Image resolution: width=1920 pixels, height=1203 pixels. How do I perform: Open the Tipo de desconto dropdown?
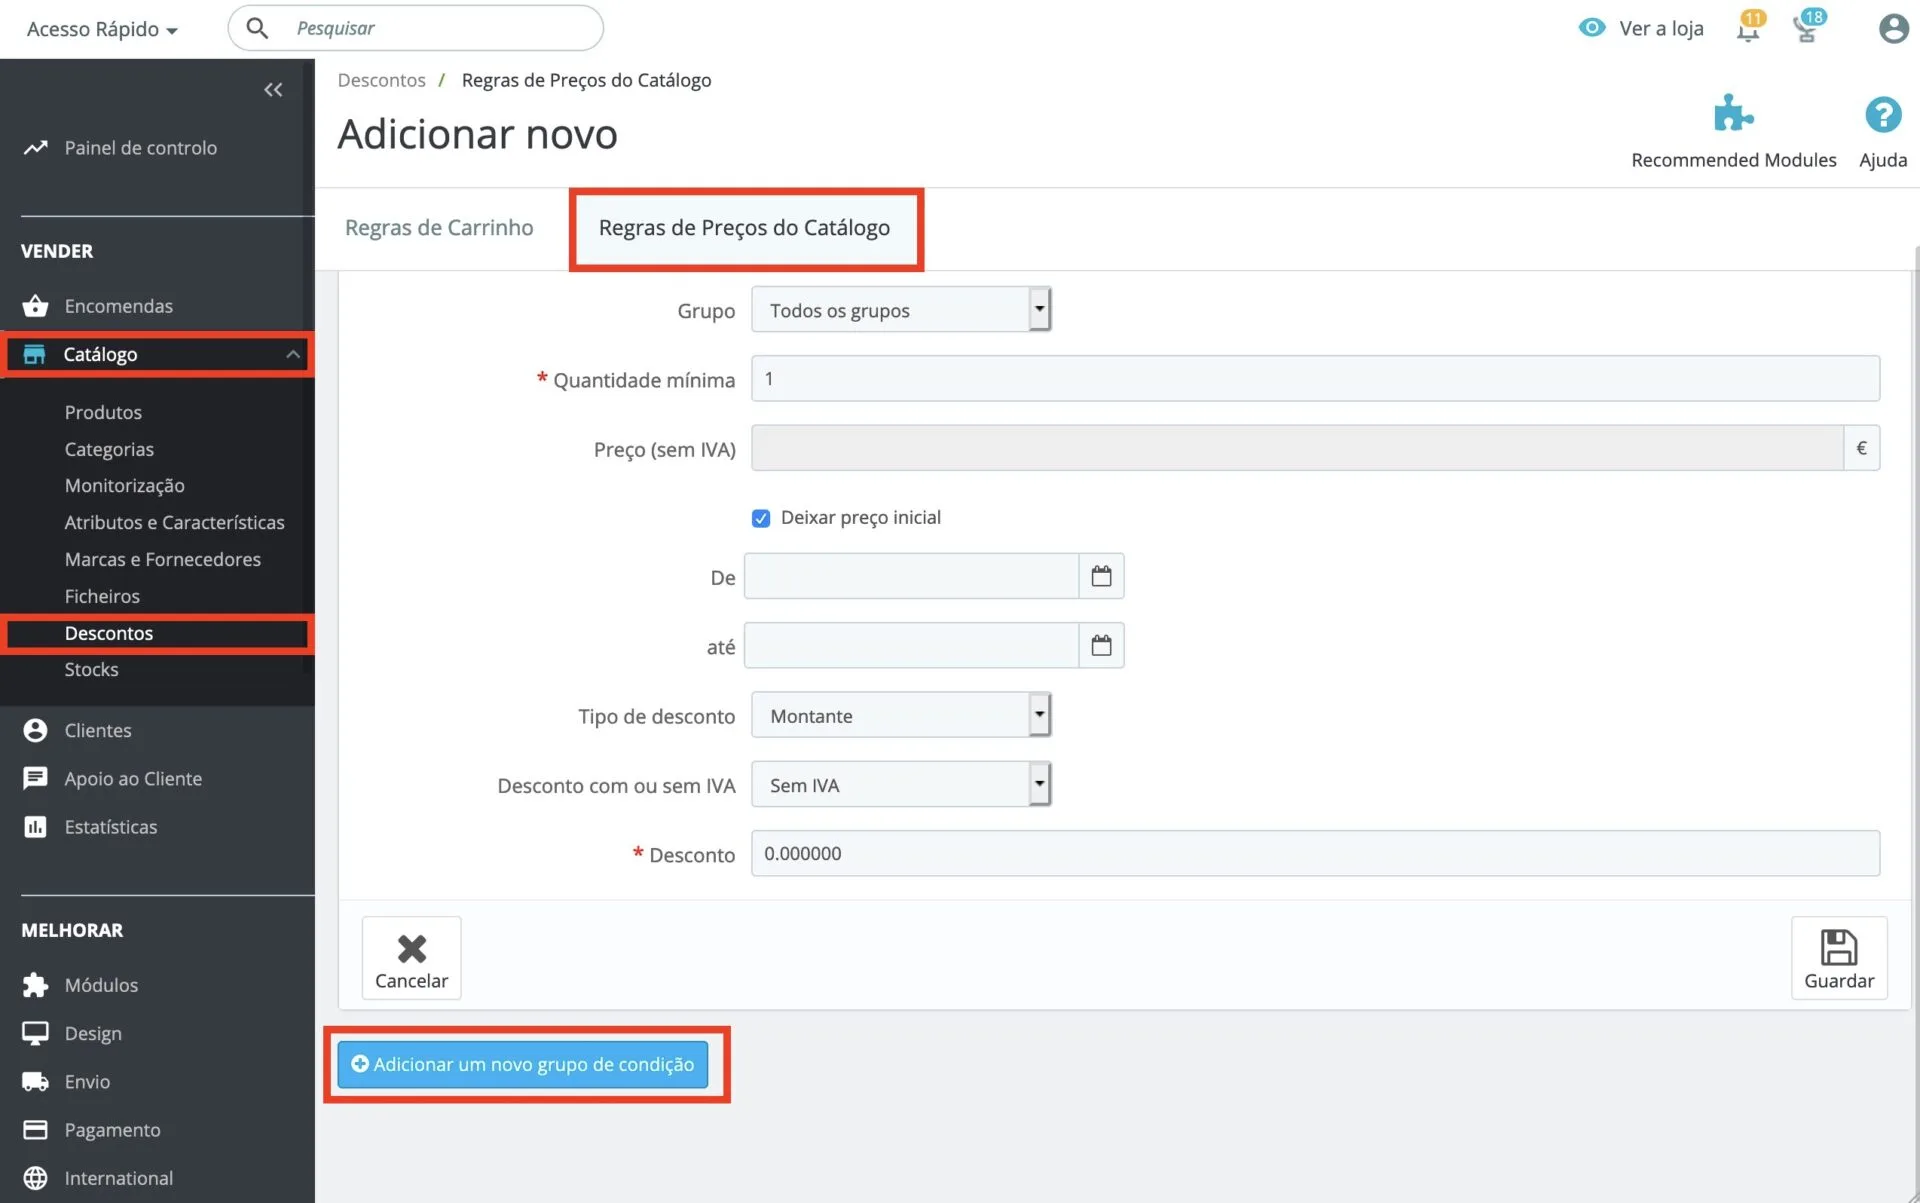pyautogui.click(x=900, y=716)
